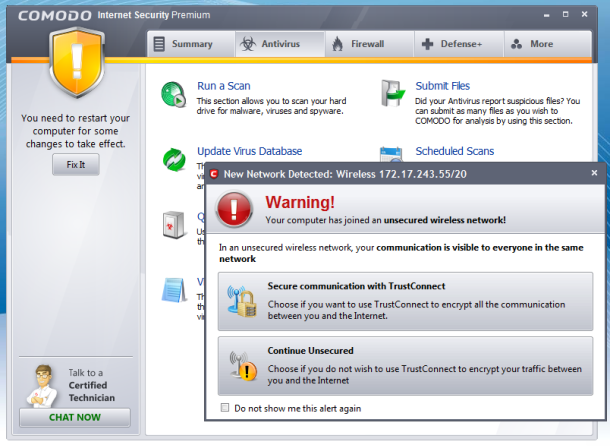Viewport: 610px width, 448px height.
Task: Open the Scheduled Scans link
Action: point(455,151)
